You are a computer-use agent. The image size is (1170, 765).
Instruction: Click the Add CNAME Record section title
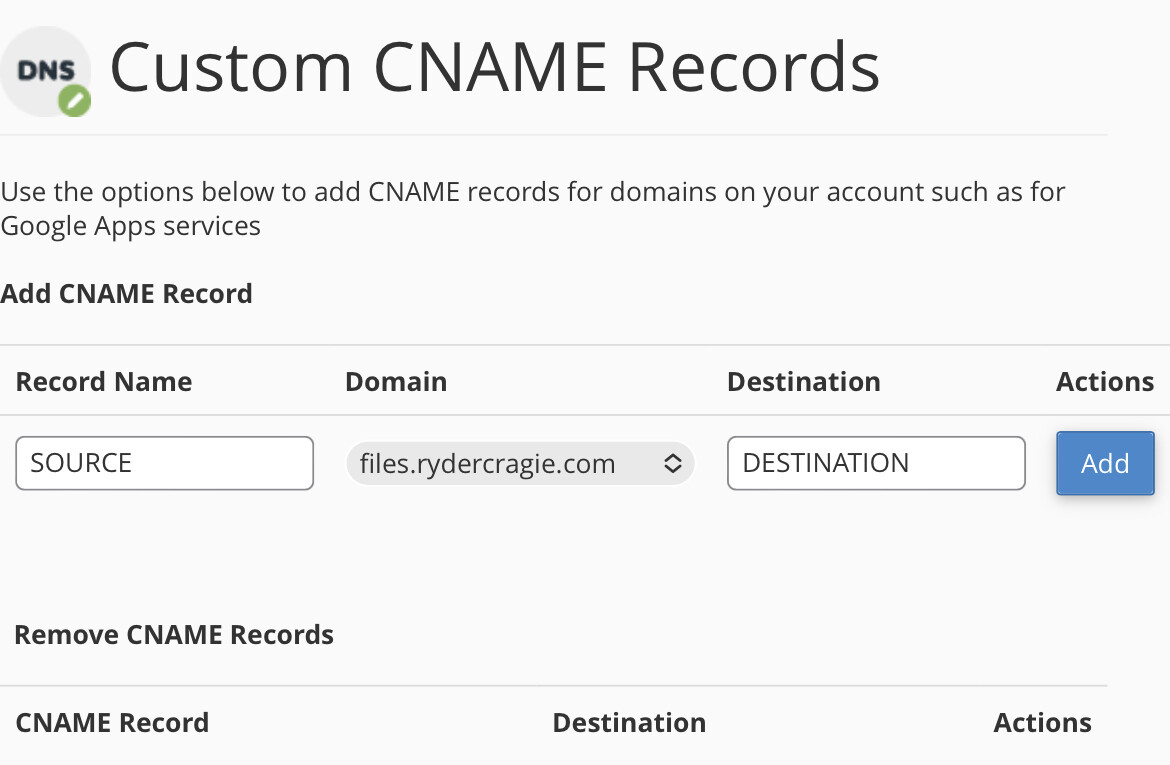coord(126,293)
